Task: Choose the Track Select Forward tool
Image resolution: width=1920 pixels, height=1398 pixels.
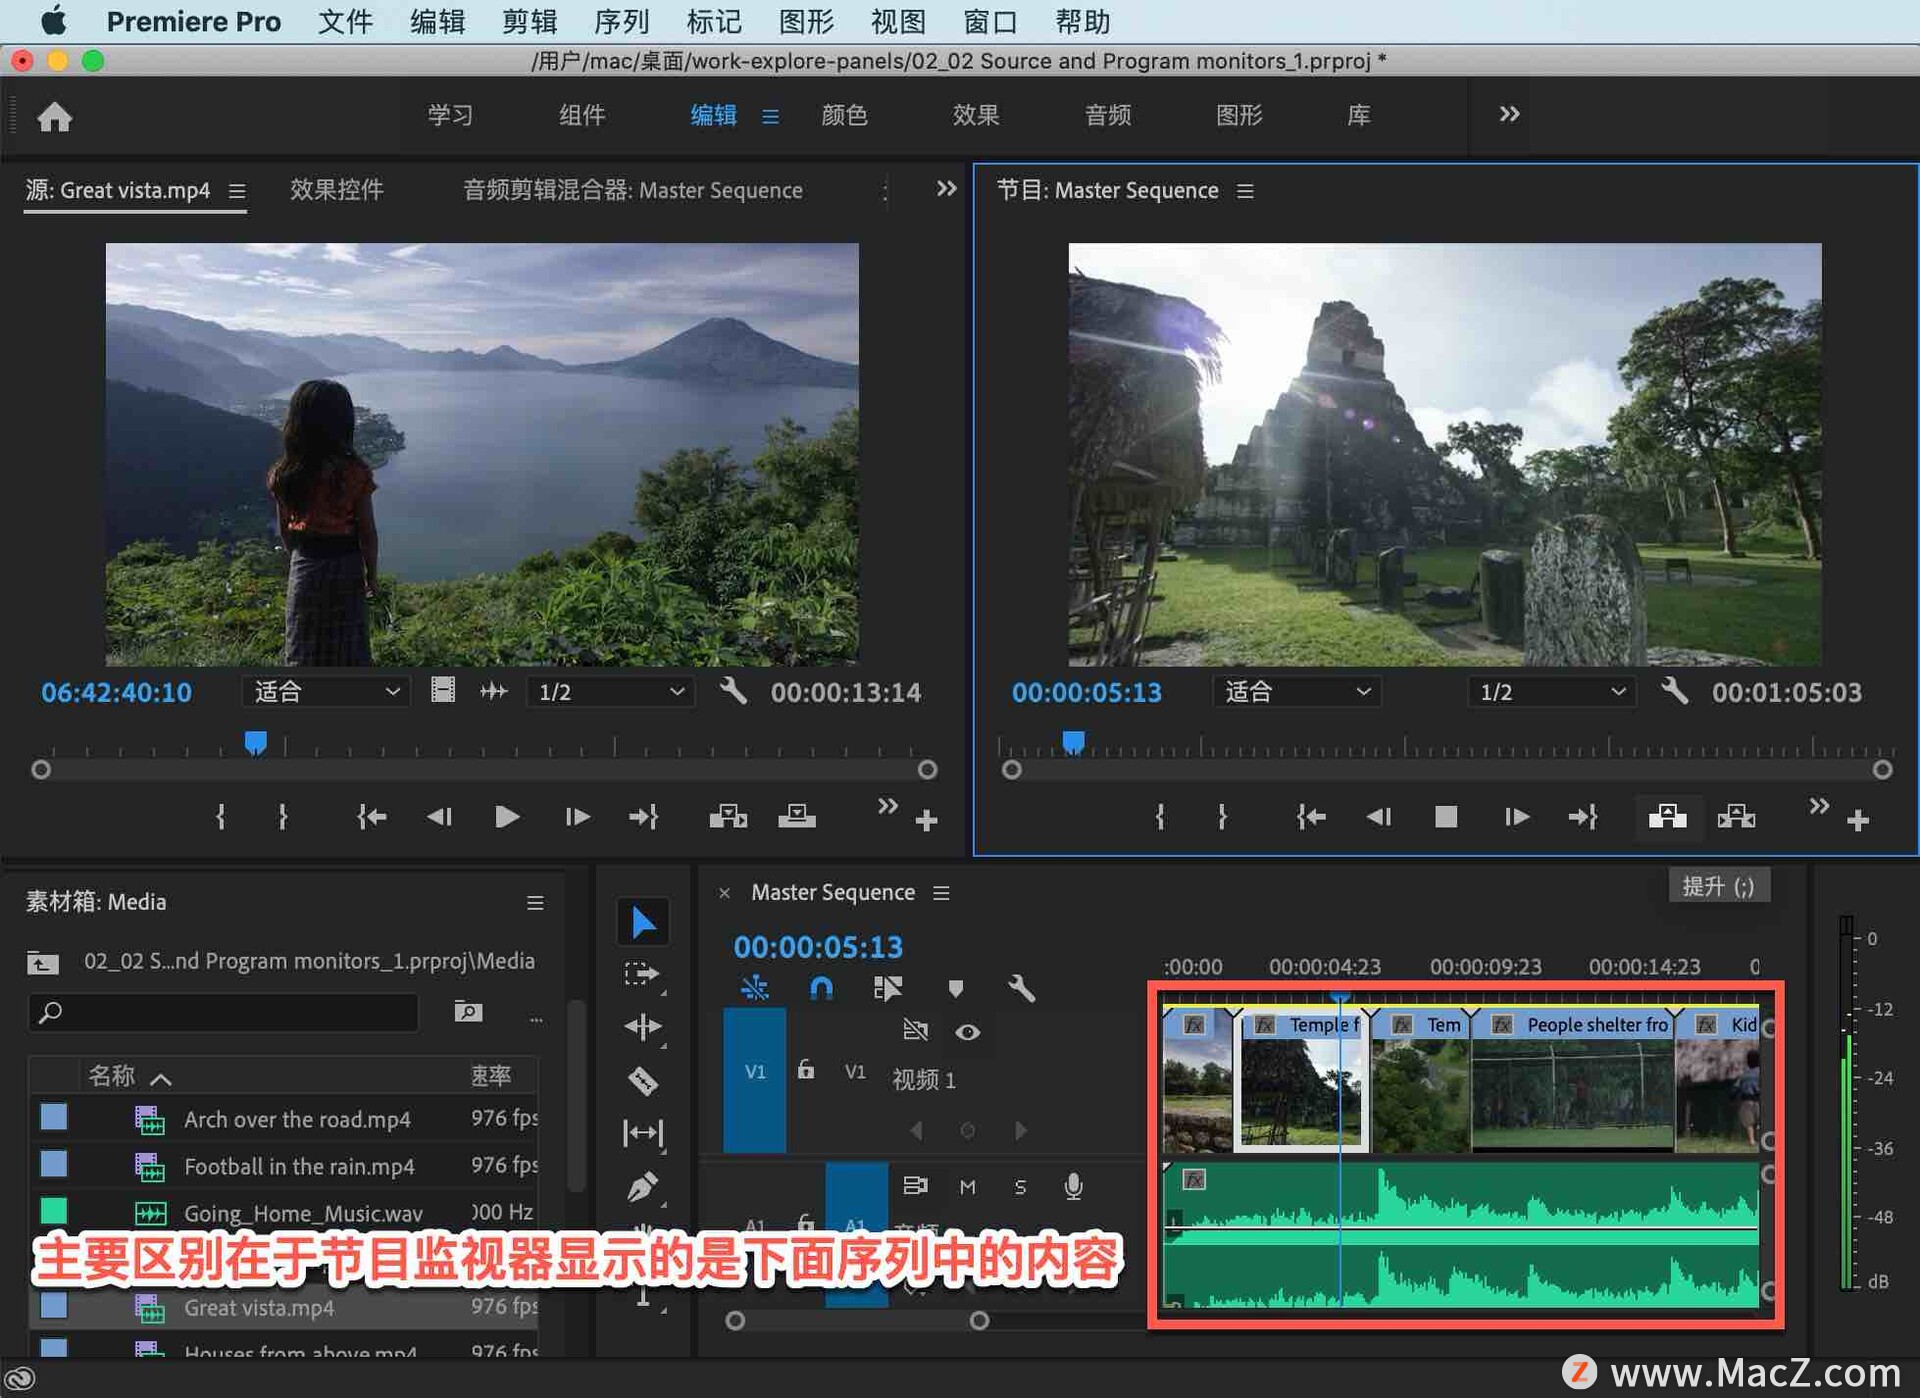Action: click(643, 974)
